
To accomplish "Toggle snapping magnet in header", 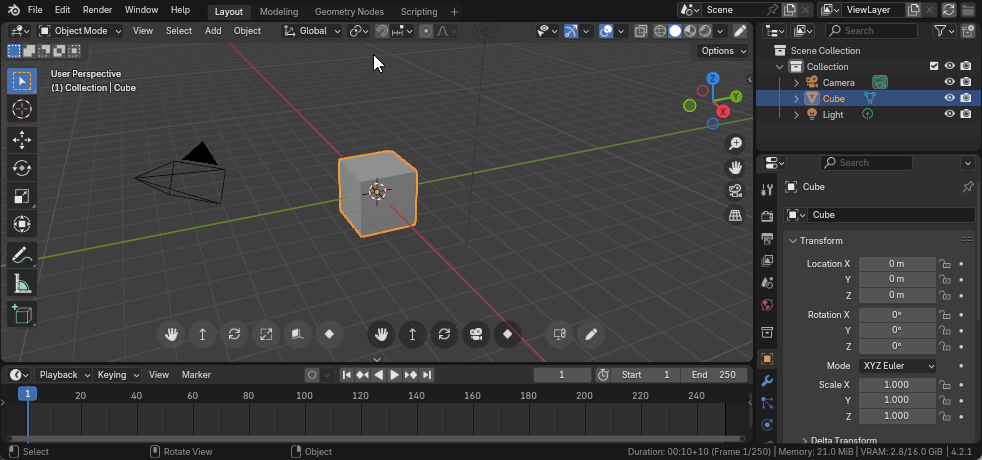I will tap(381, 31).
